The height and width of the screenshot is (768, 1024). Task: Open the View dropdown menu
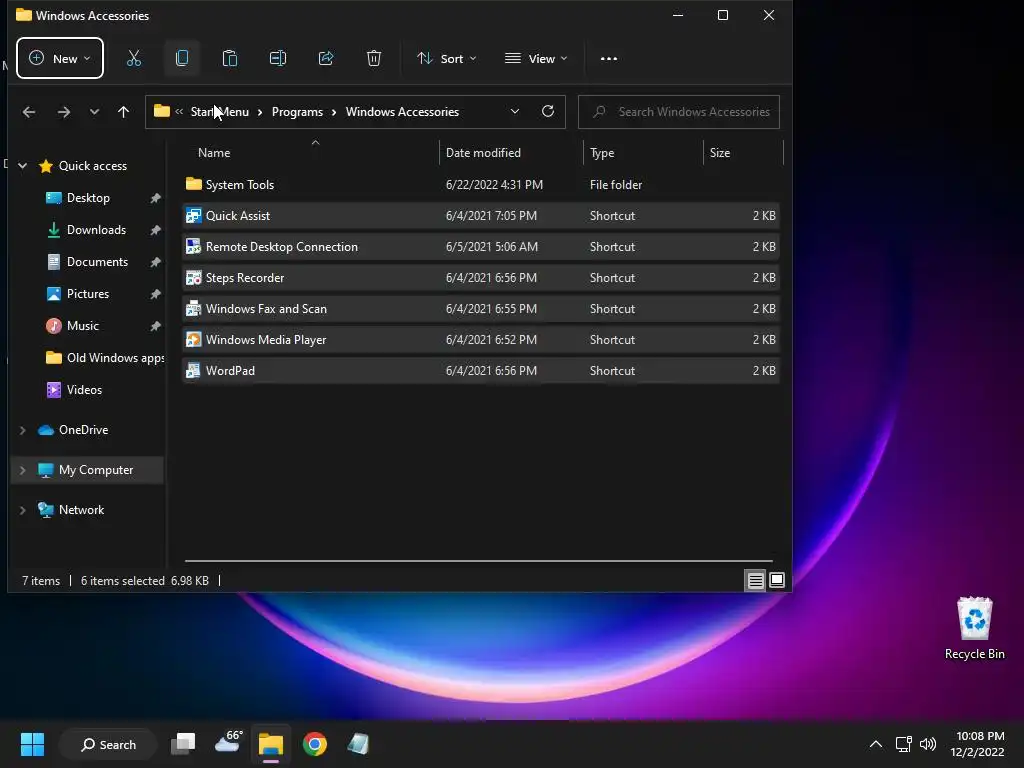(536, 59)
